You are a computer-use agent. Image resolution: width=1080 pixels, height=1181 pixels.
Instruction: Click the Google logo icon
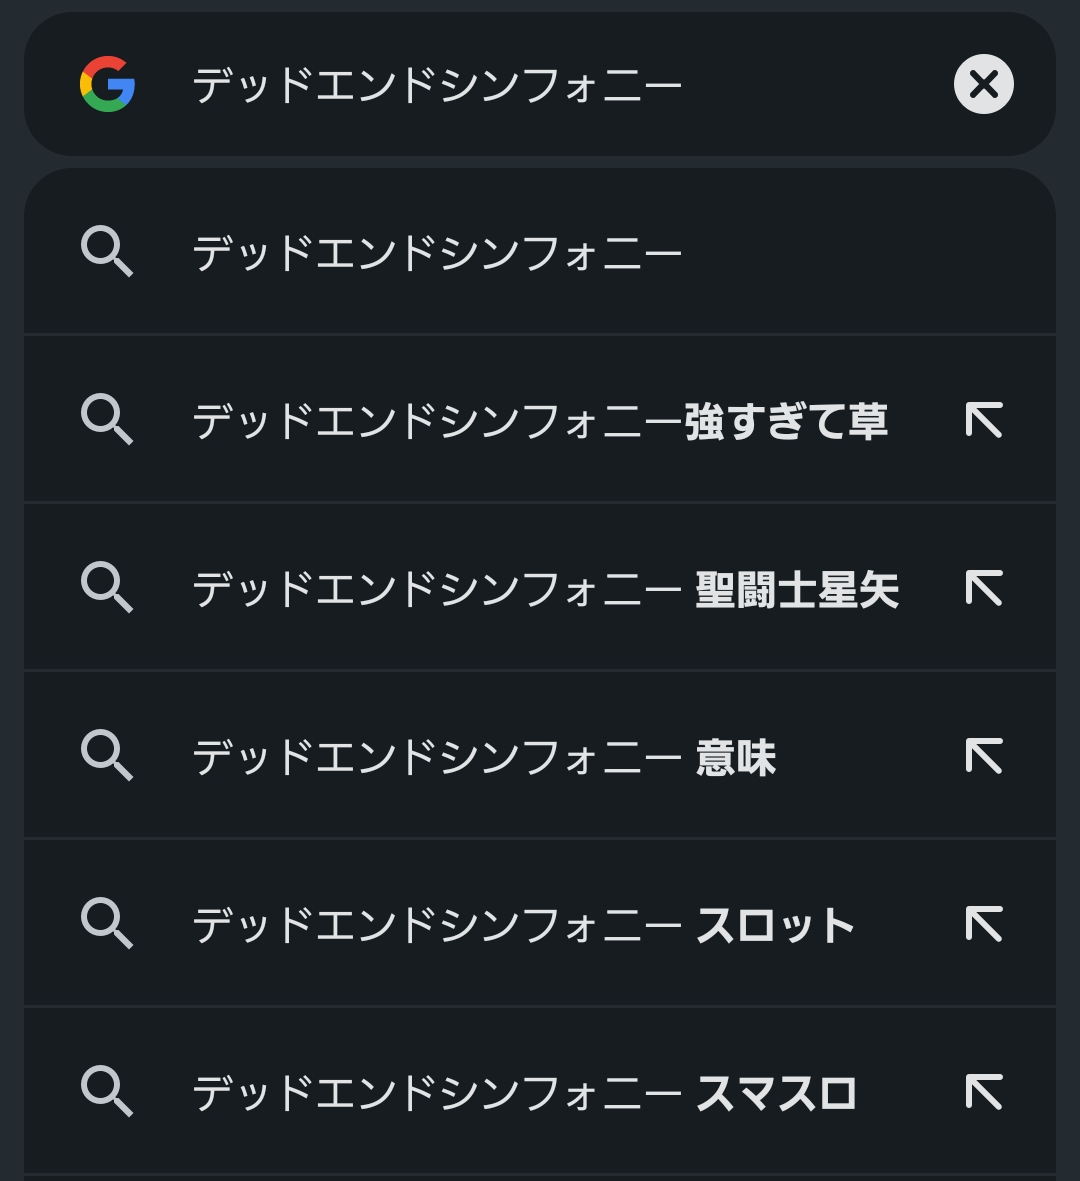pyautogui.click(x=107, y=84)
